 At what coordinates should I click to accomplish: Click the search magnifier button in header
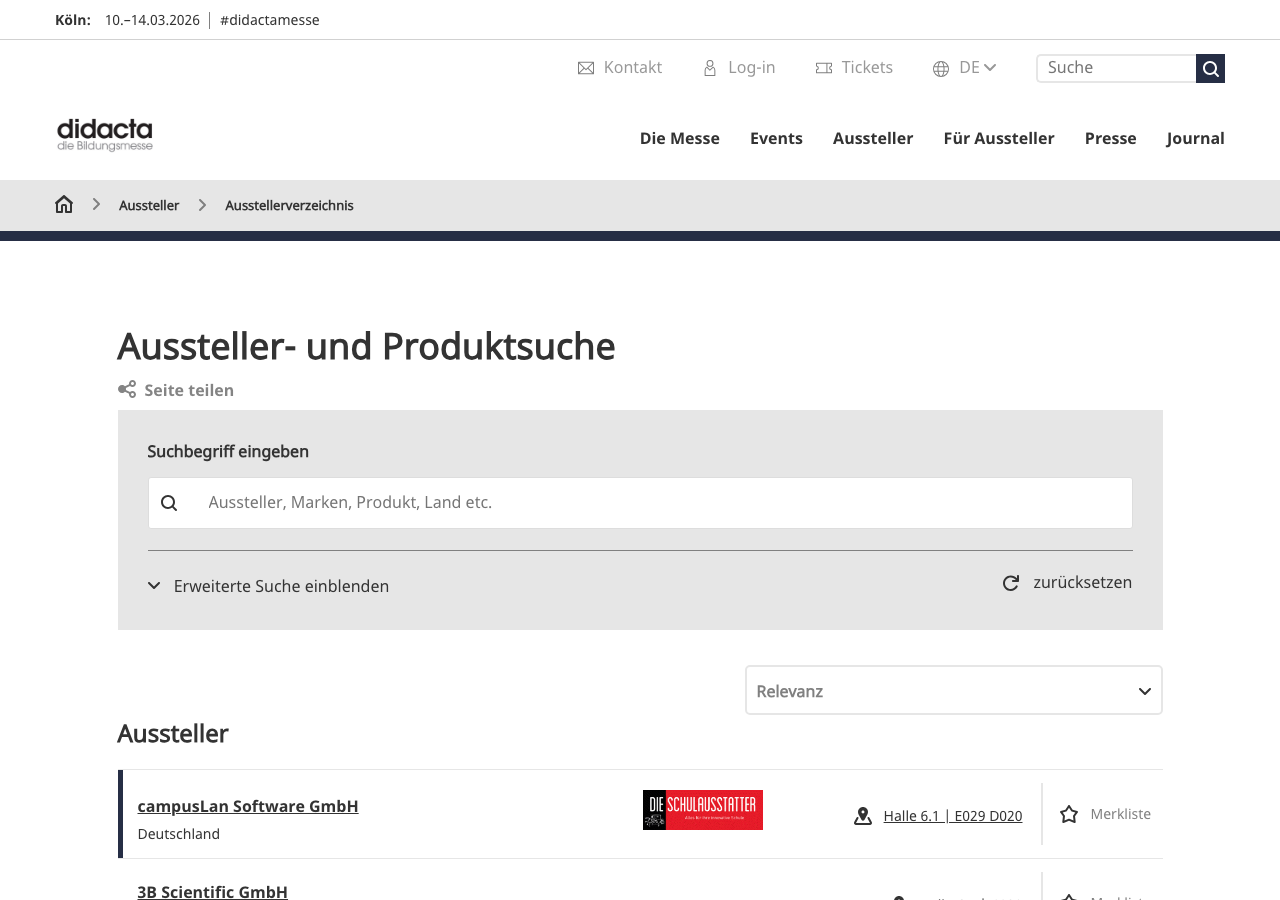pyautogui.click(x=1210, y=68)
